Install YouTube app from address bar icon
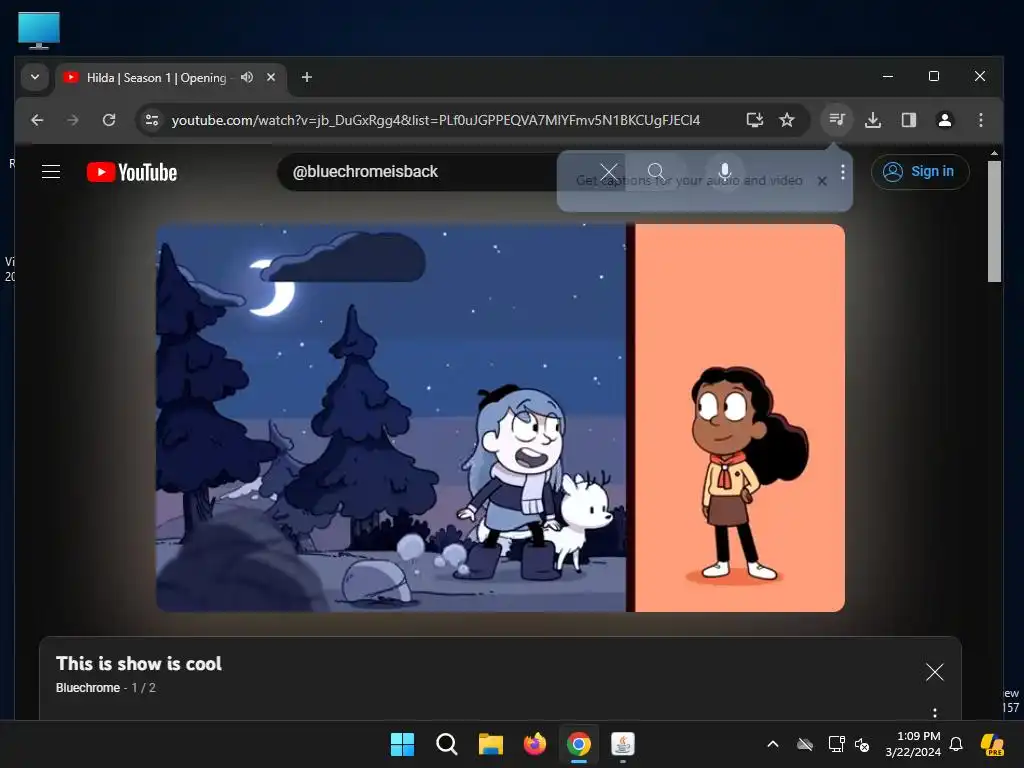 coord(755,120)
